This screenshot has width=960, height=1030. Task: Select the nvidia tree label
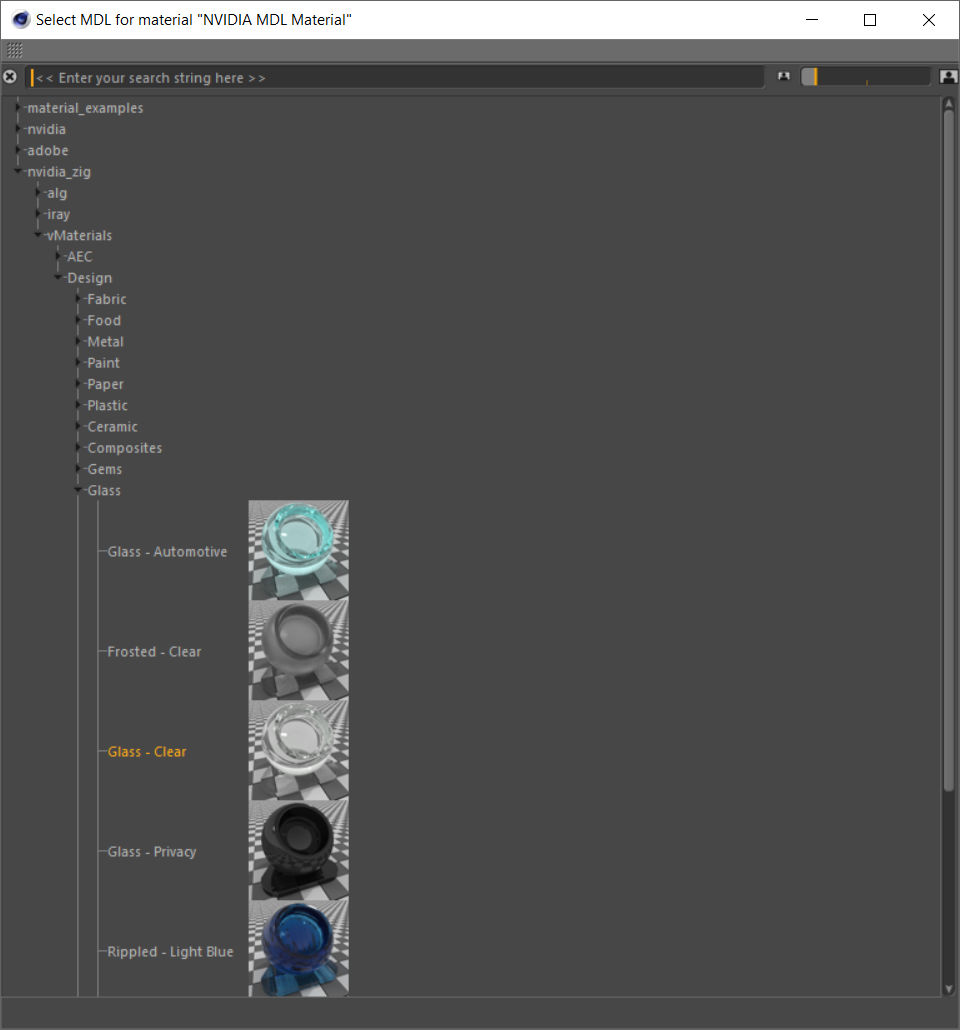[46, 129]
